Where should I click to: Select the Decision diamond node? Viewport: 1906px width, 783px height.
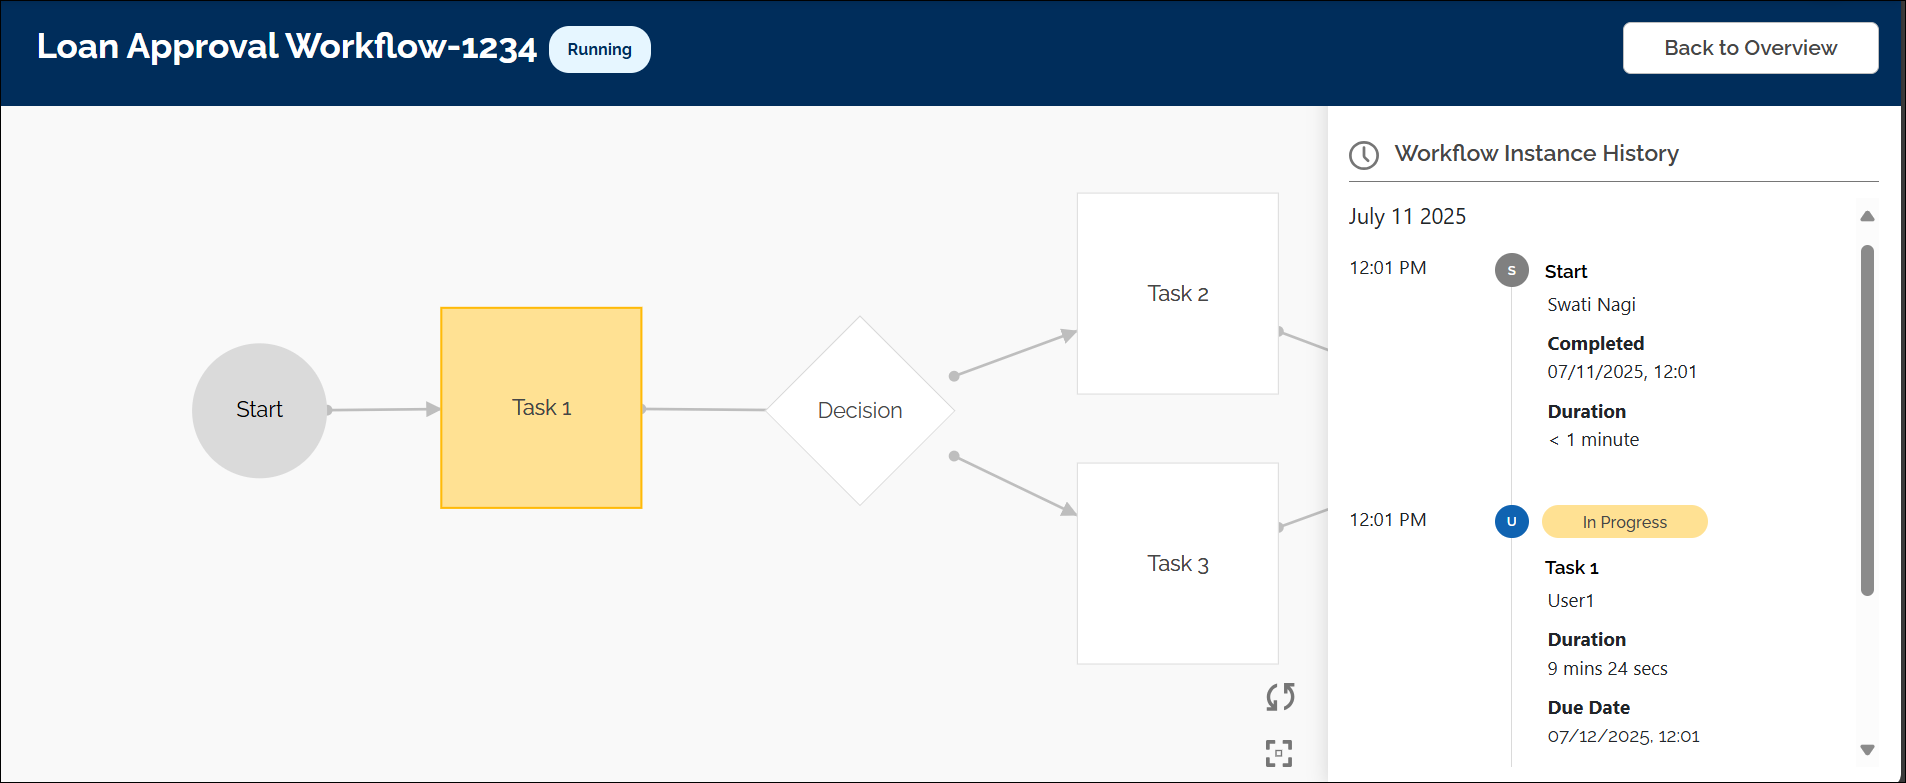coord(859,409)
